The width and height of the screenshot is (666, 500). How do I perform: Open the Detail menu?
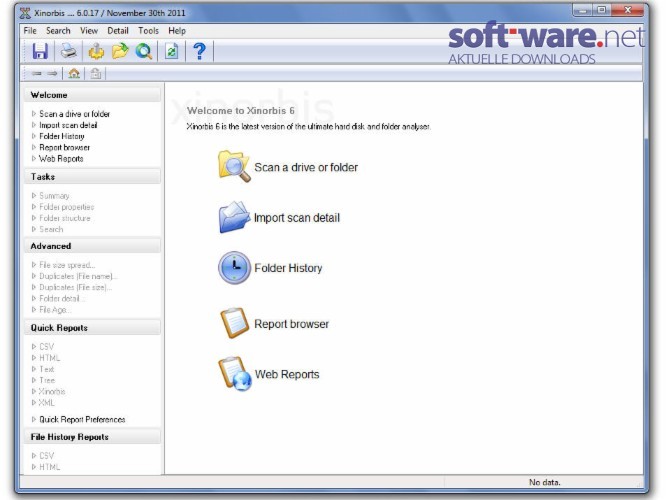pyautogui.click(x=118, y=31)
